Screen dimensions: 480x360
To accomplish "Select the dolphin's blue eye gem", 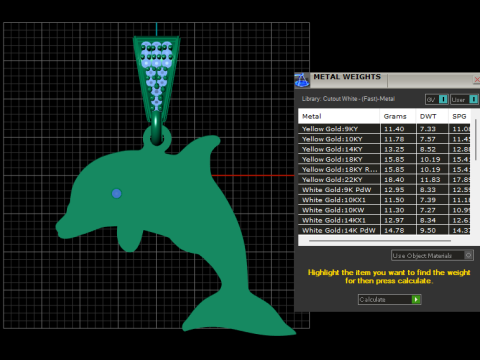I will pos(116,193).
